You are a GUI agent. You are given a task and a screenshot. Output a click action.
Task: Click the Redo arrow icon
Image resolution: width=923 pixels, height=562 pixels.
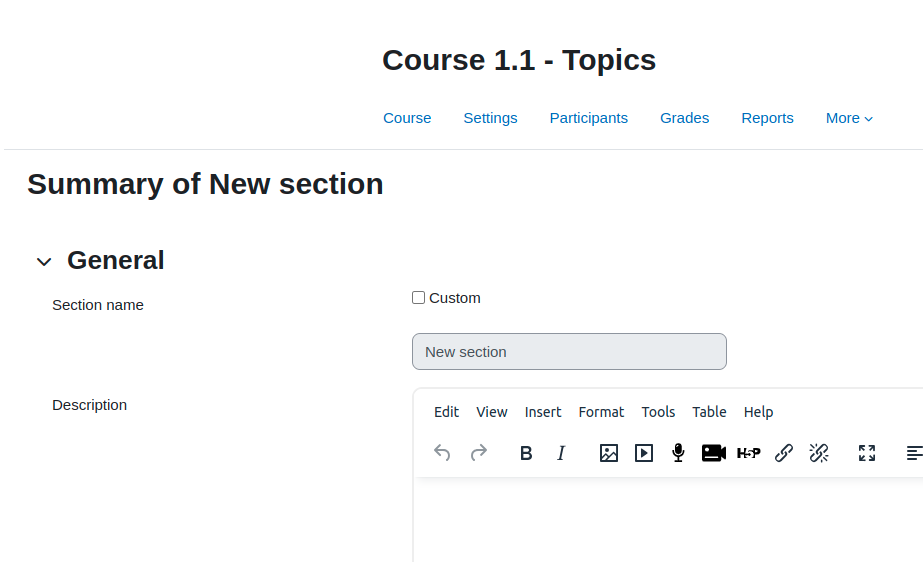479,453
